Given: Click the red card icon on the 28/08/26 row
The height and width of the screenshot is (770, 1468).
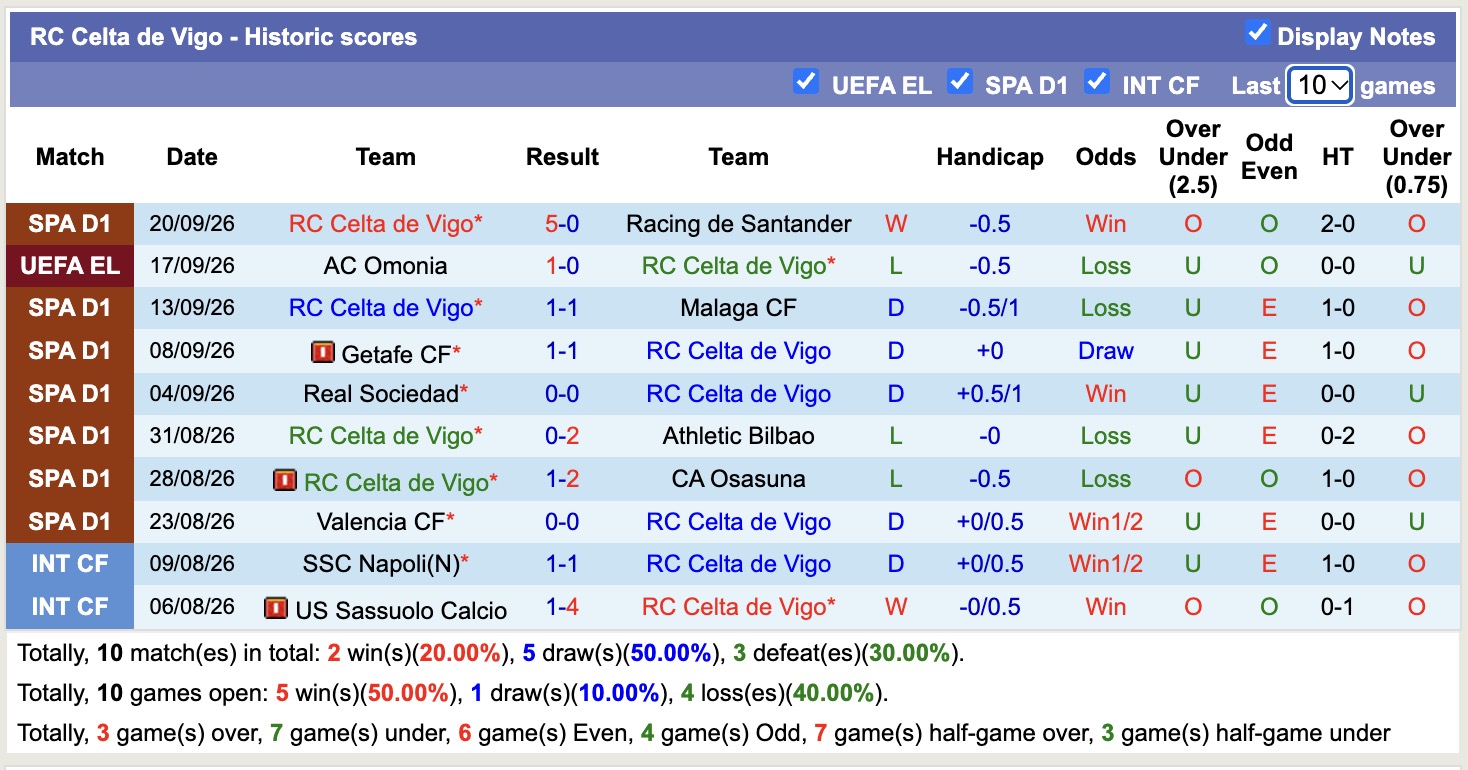Looking at the screenshot, I should [x=284, y=481].
